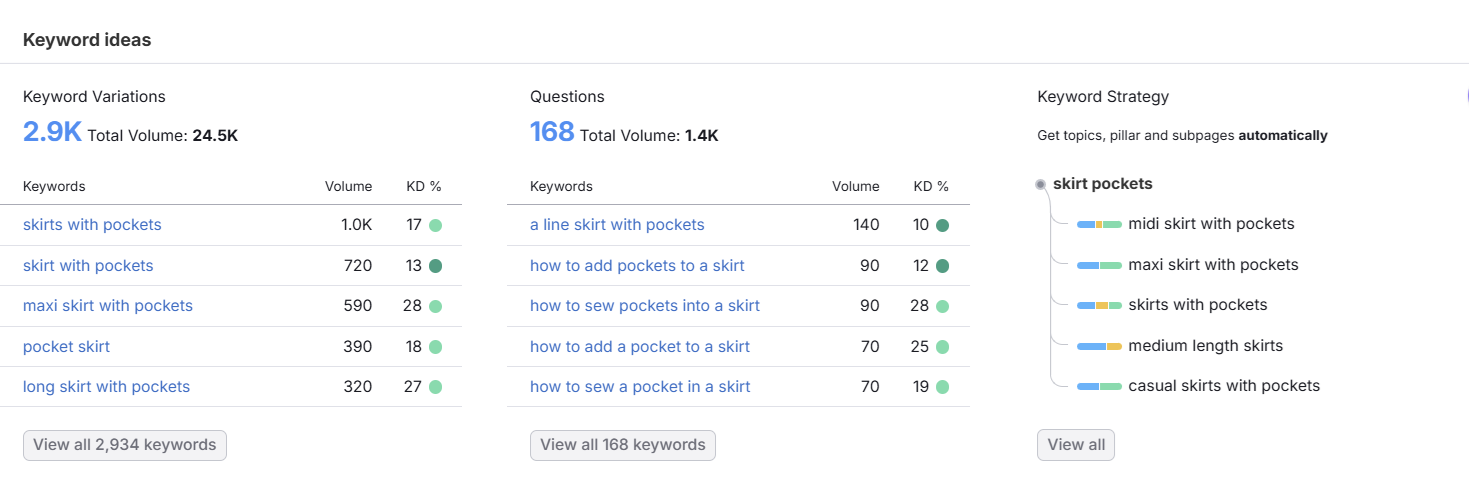Click KD % header in Questions table
The image size is (1469, 487).
point(931,186)
